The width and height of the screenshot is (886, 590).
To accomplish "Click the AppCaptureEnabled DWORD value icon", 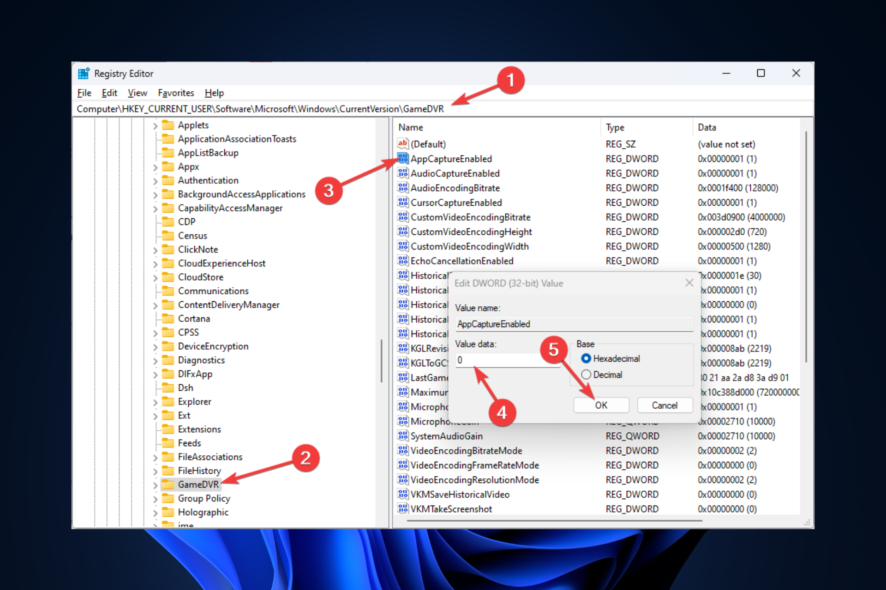I will 403,159.
